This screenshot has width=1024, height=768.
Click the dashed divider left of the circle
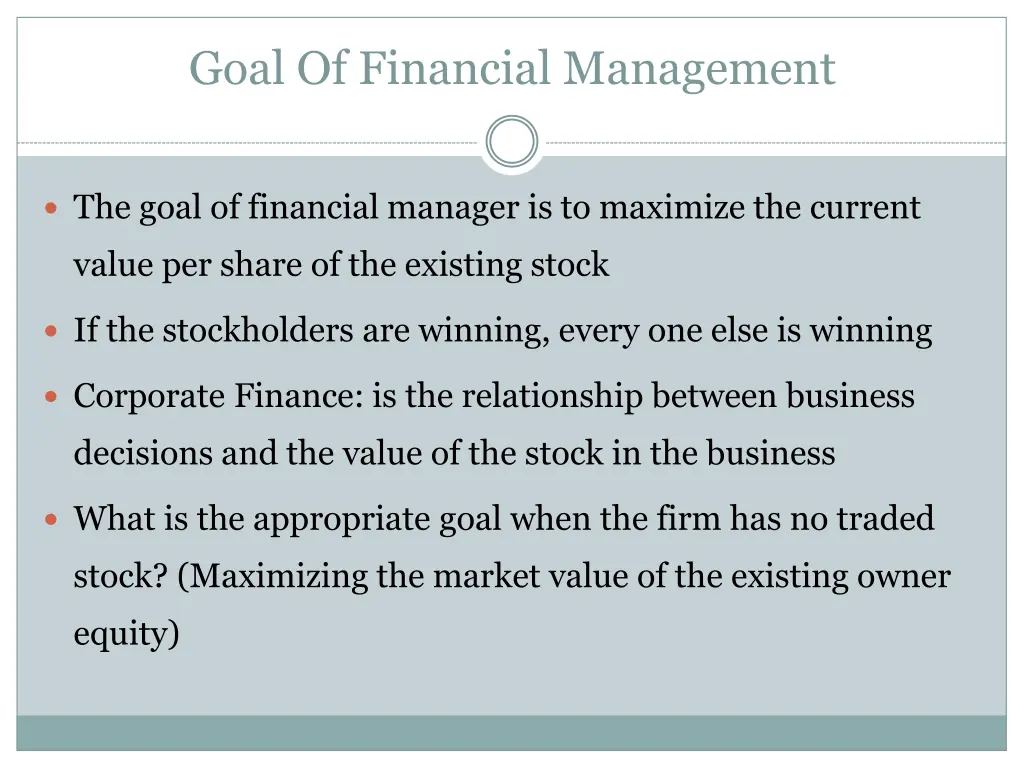point(250,143)
